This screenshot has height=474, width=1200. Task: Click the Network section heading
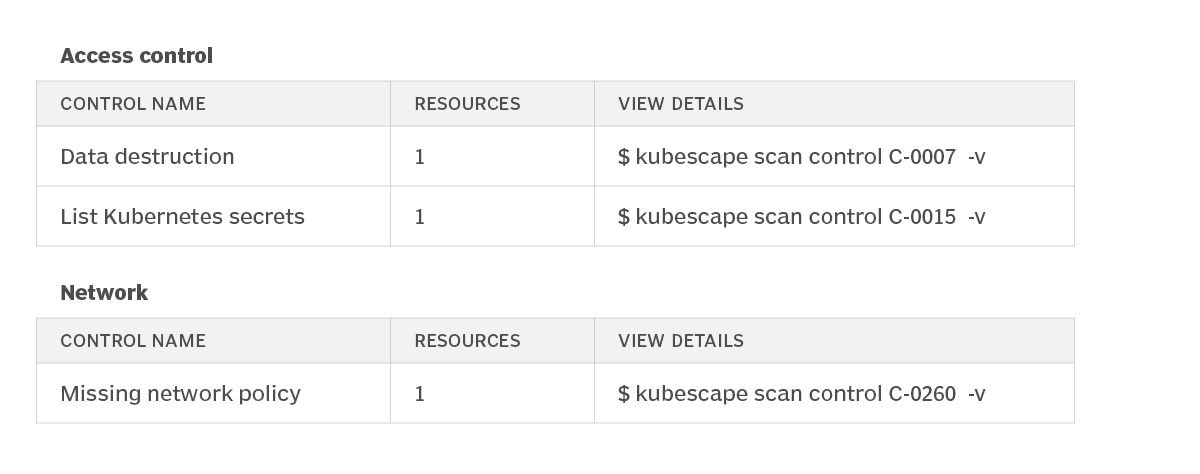(x=104, y=293)
